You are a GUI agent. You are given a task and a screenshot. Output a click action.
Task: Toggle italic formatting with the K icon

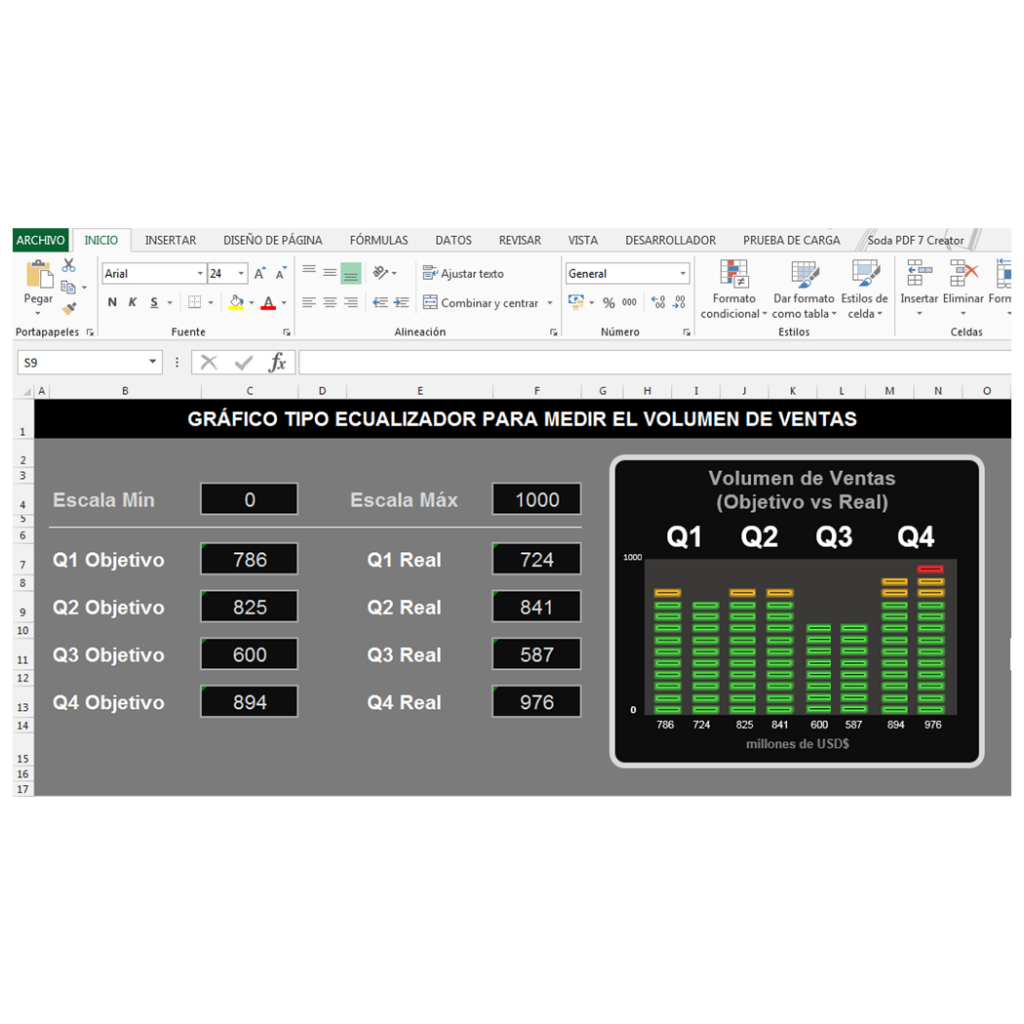[130, 301]
